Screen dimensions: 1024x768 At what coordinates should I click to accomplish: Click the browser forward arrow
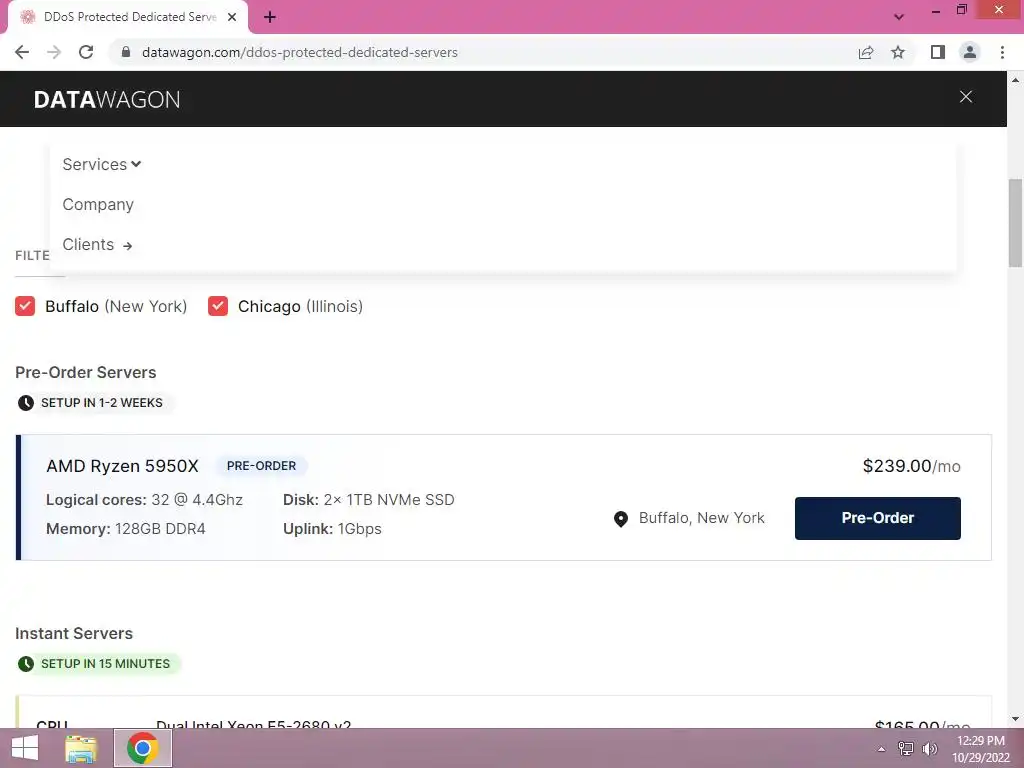tap(54, 52)
